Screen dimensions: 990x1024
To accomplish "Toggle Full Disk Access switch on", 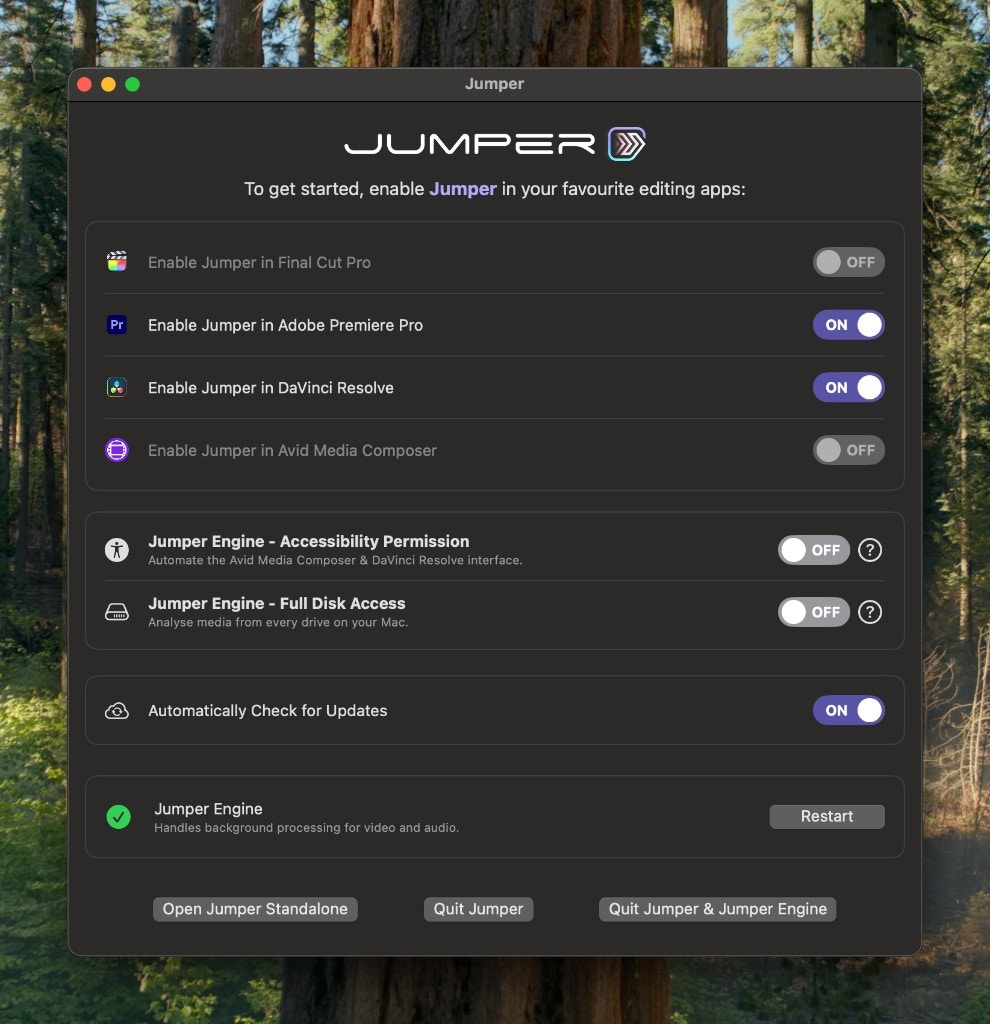I will [x=814, y=612].
